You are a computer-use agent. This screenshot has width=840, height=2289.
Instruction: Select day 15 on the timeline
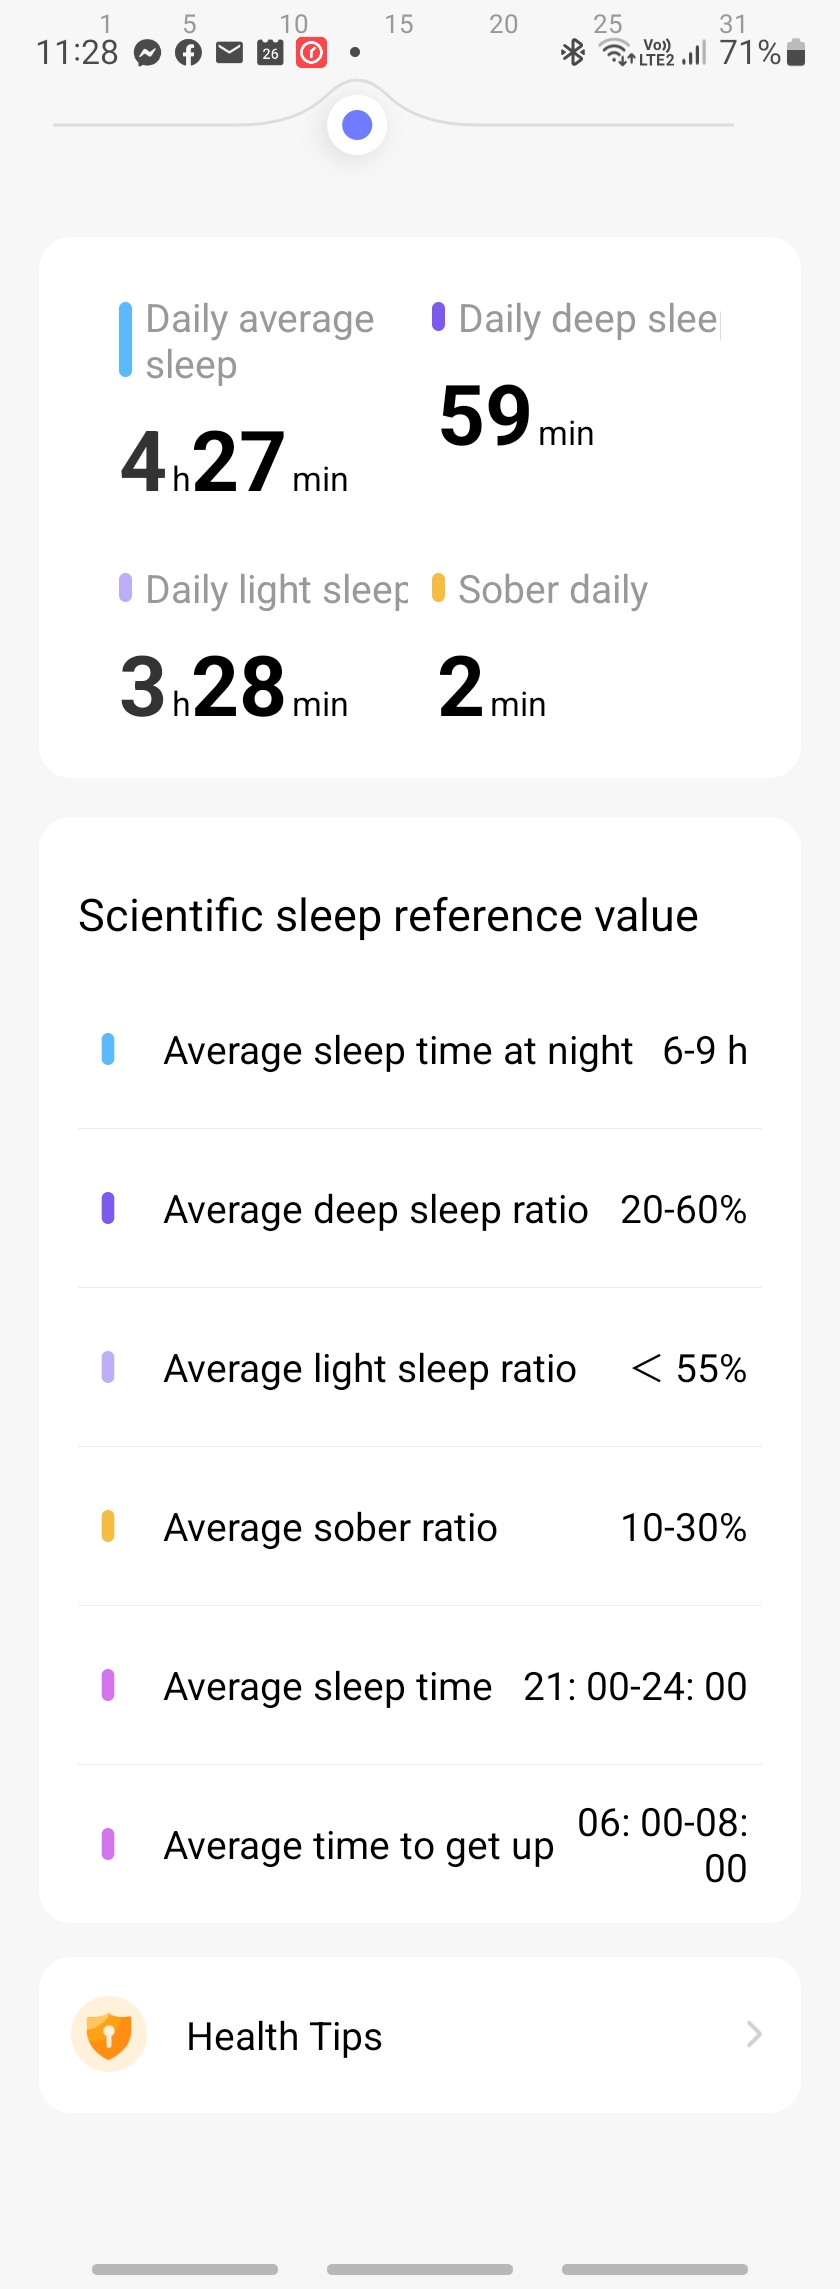tap(399, 24)
